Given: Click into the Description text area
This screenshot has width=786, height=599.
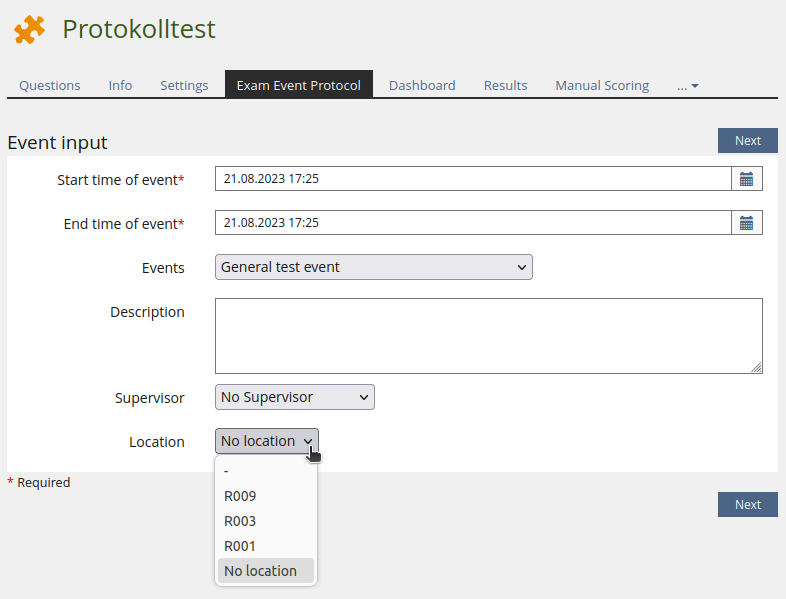Looking at the screenshot, I should coord(488,335).
